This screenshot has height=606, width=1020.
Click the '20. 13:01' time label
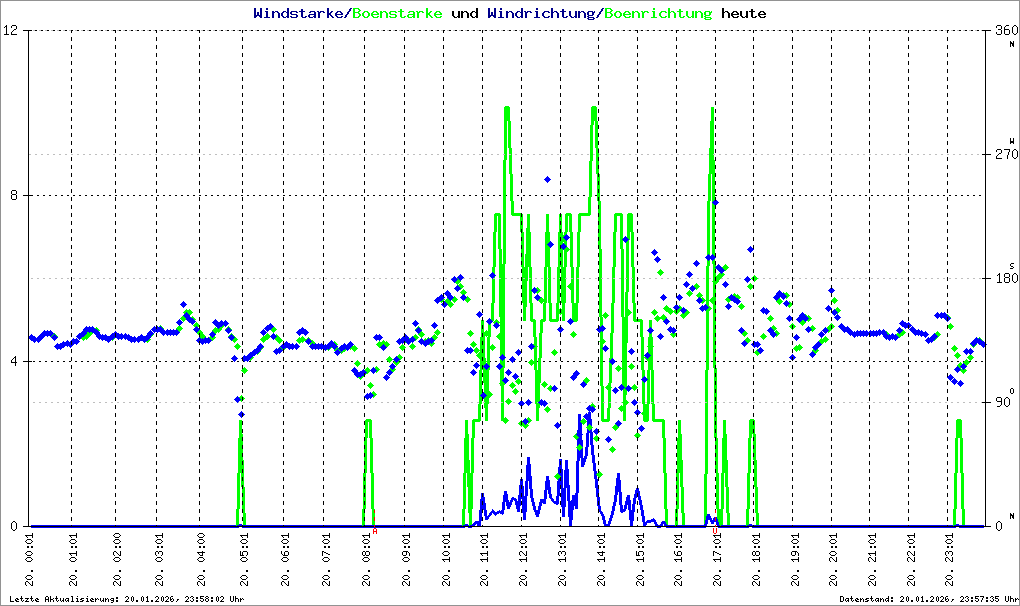[562, 560]
